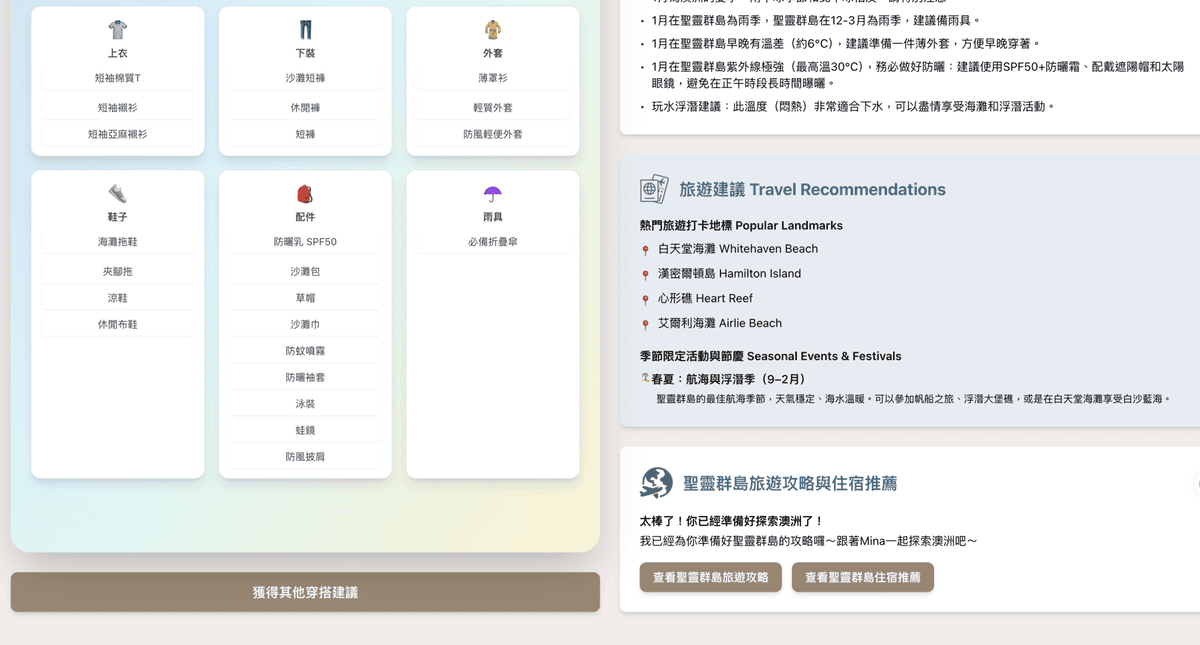Click the purple umbrella icon above 雨具
Viewport: 1200px width, 645px height.
pos(493,194)
